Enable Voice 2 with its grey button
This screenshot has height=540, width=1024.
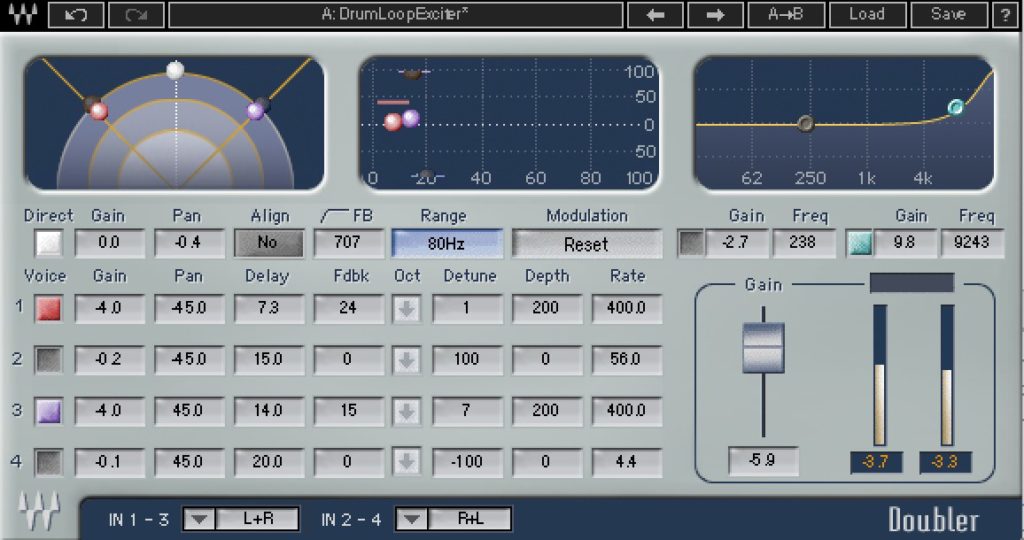(49, 360)
